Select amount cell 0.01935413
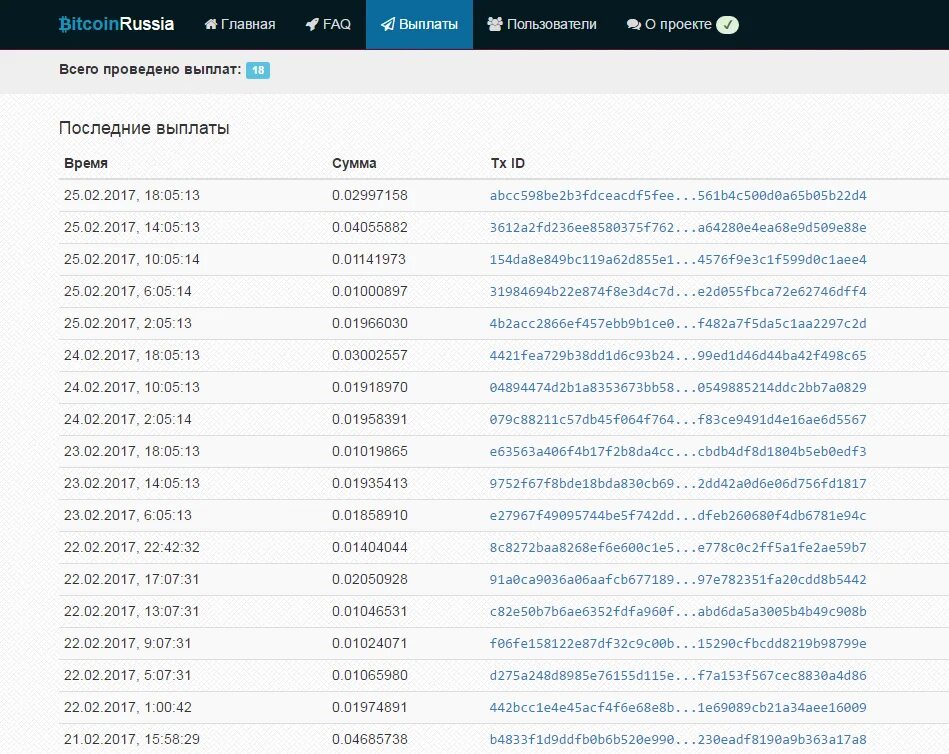949x754 pixels. pyautogui.click(x=370, y=484)
